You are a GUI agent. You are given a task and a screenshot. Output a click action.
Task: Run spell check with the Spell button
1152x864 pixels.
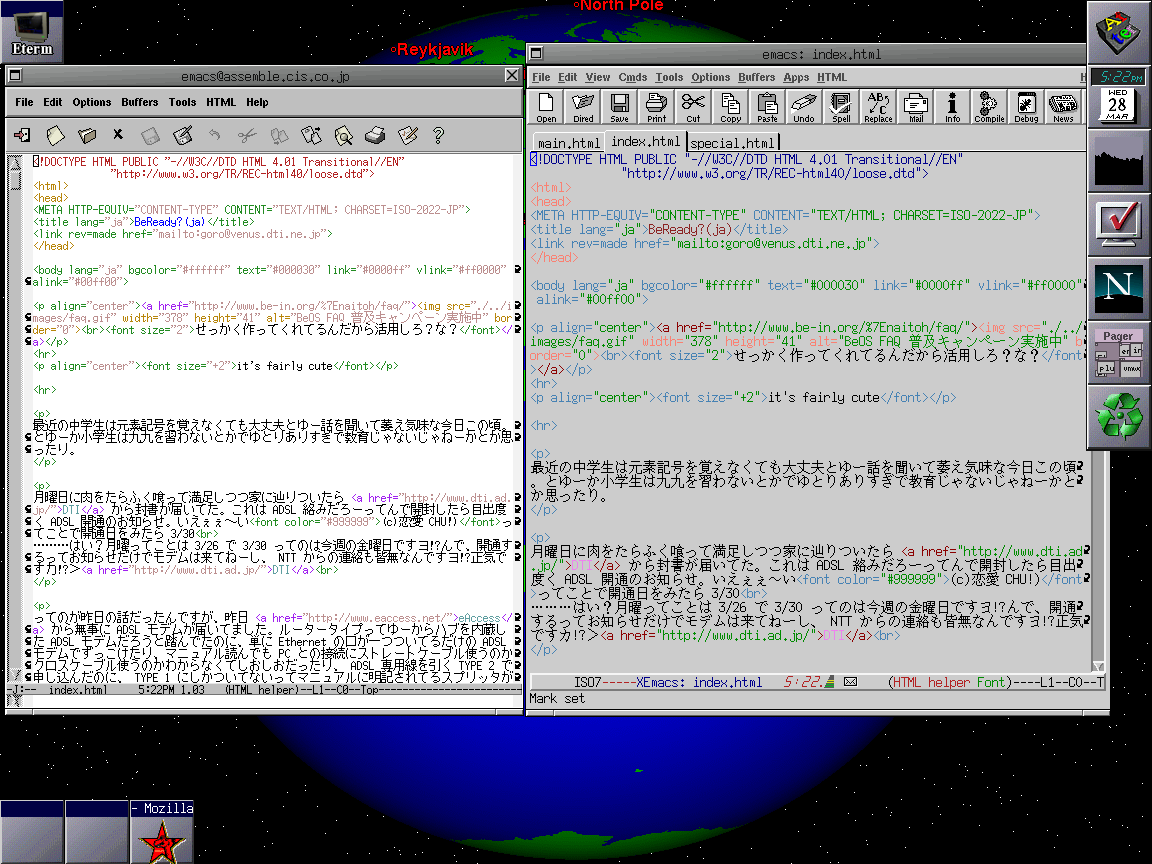tap(841, 106)
